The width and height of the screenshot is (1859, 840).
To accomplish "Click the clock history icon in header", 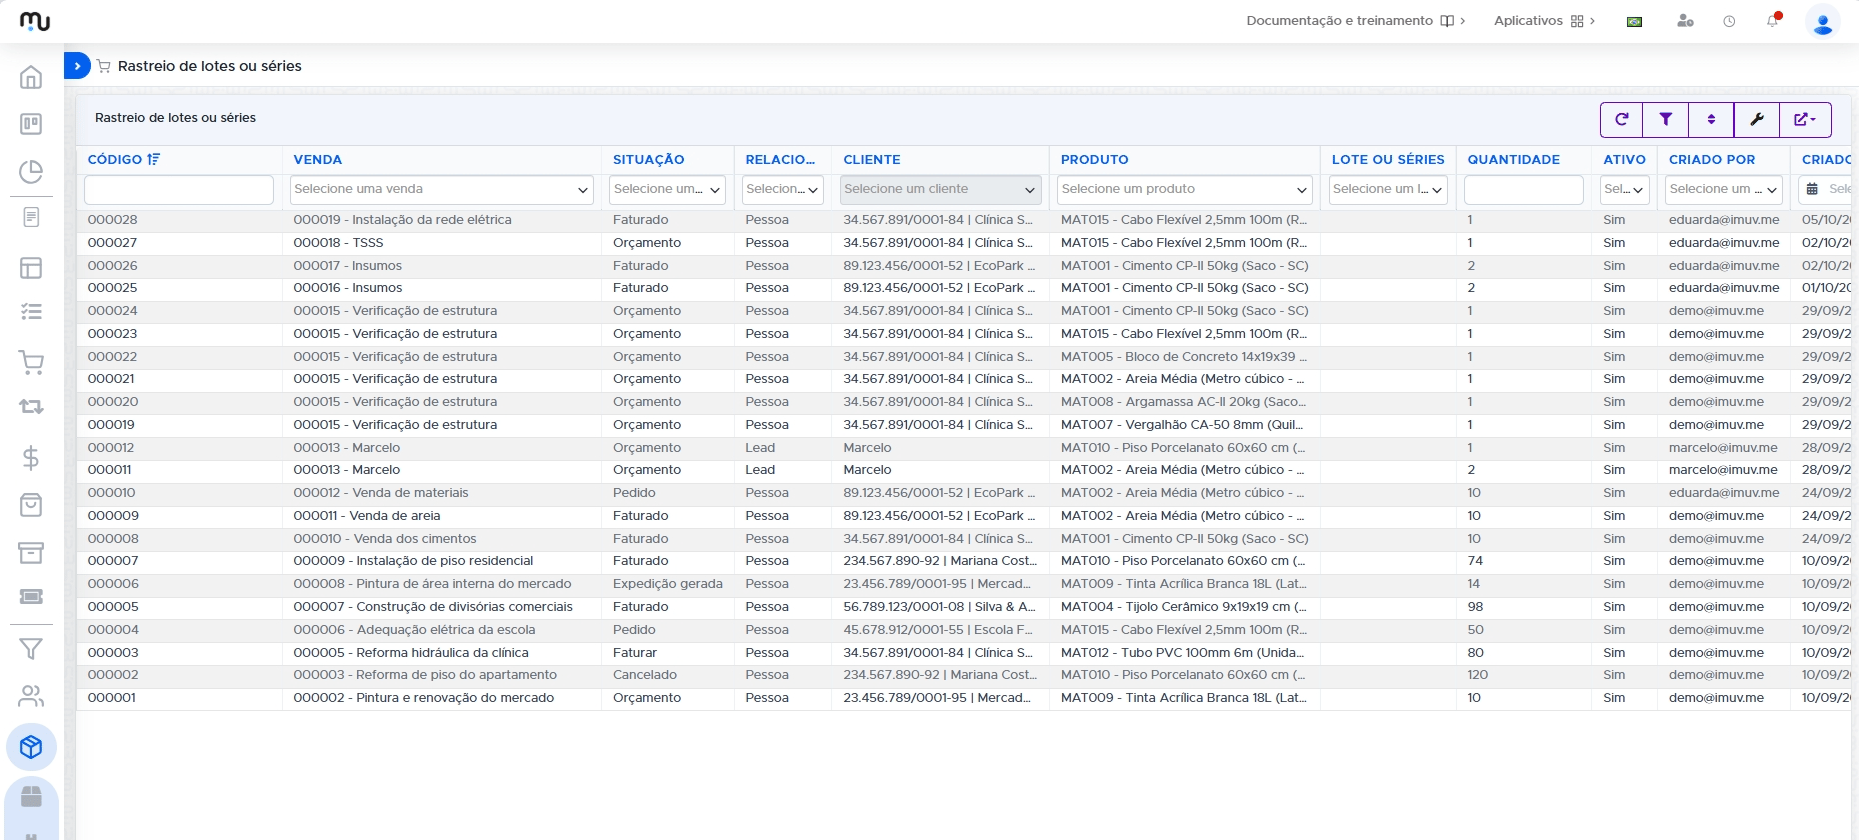I will point(1729,21).
